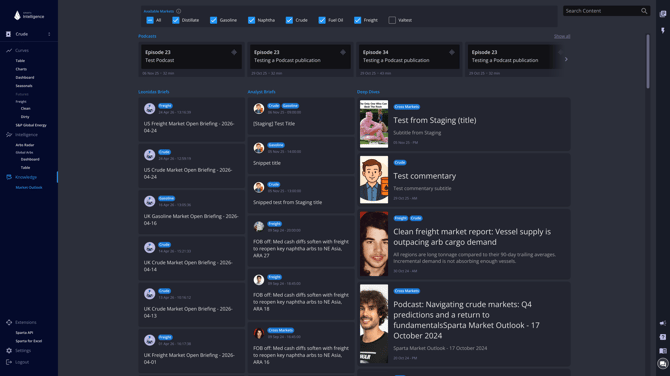670x376 pixels.
Task: Collapse the Knowledge section in sidebar
Action: pos(26,177)
